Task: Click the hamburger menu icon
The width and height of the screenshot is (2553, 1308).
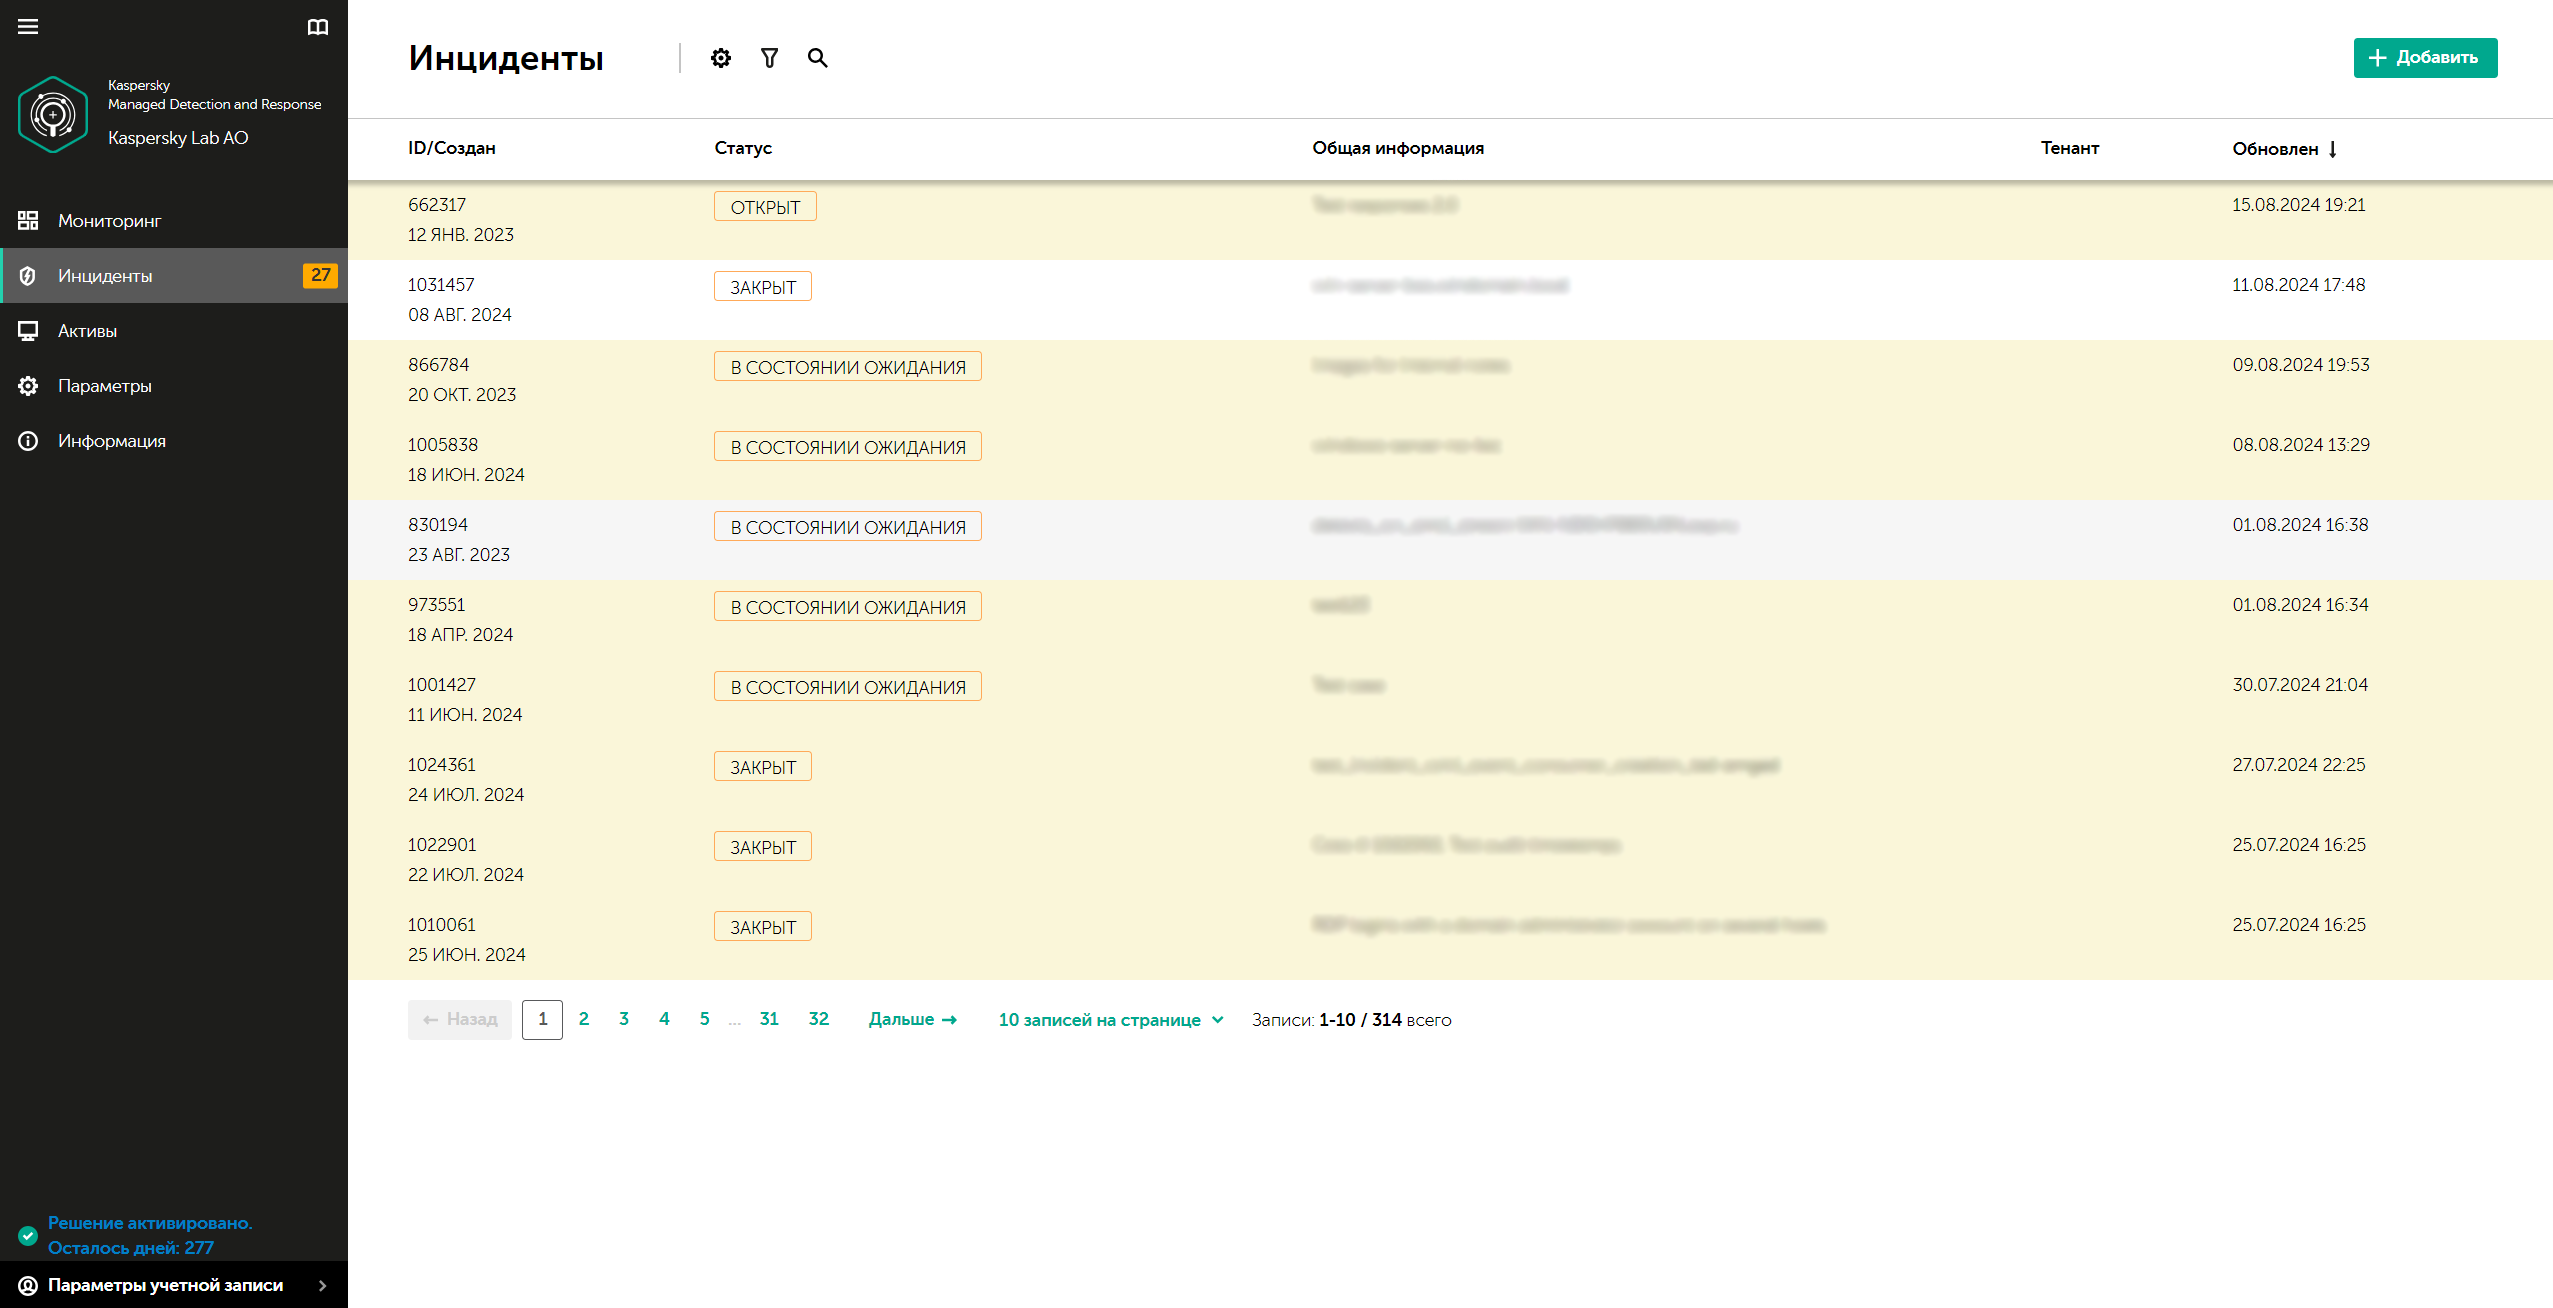Action: [x=28, y=27]
